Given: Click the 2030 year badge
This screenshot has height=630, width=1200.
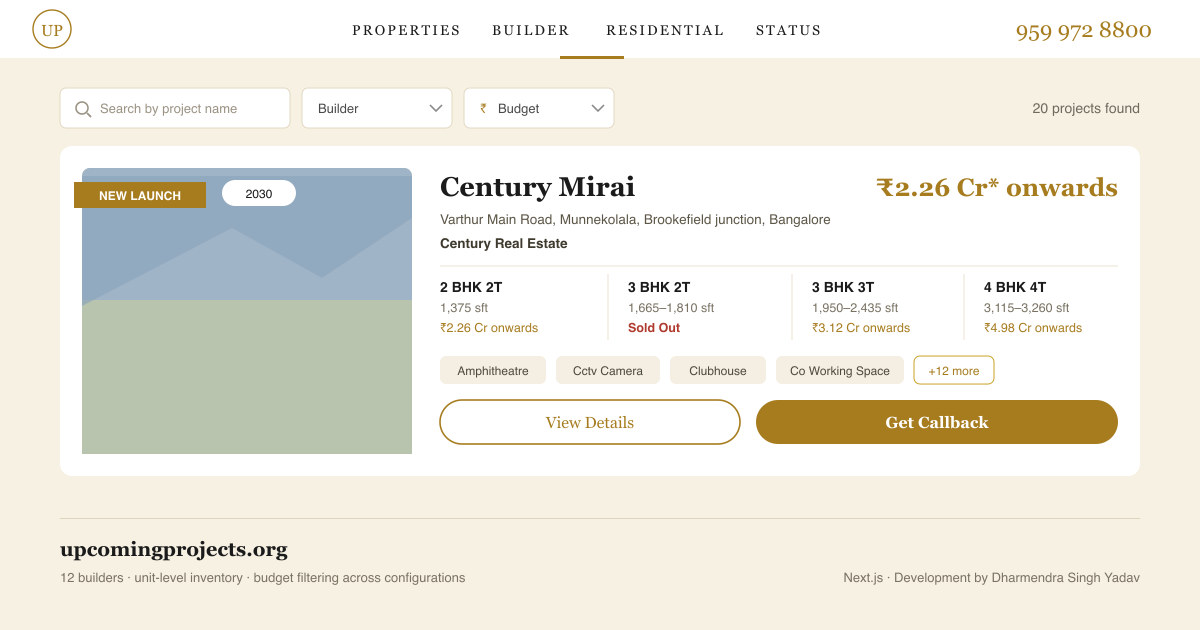Looking at the screenshot, I should click(259, 193).
